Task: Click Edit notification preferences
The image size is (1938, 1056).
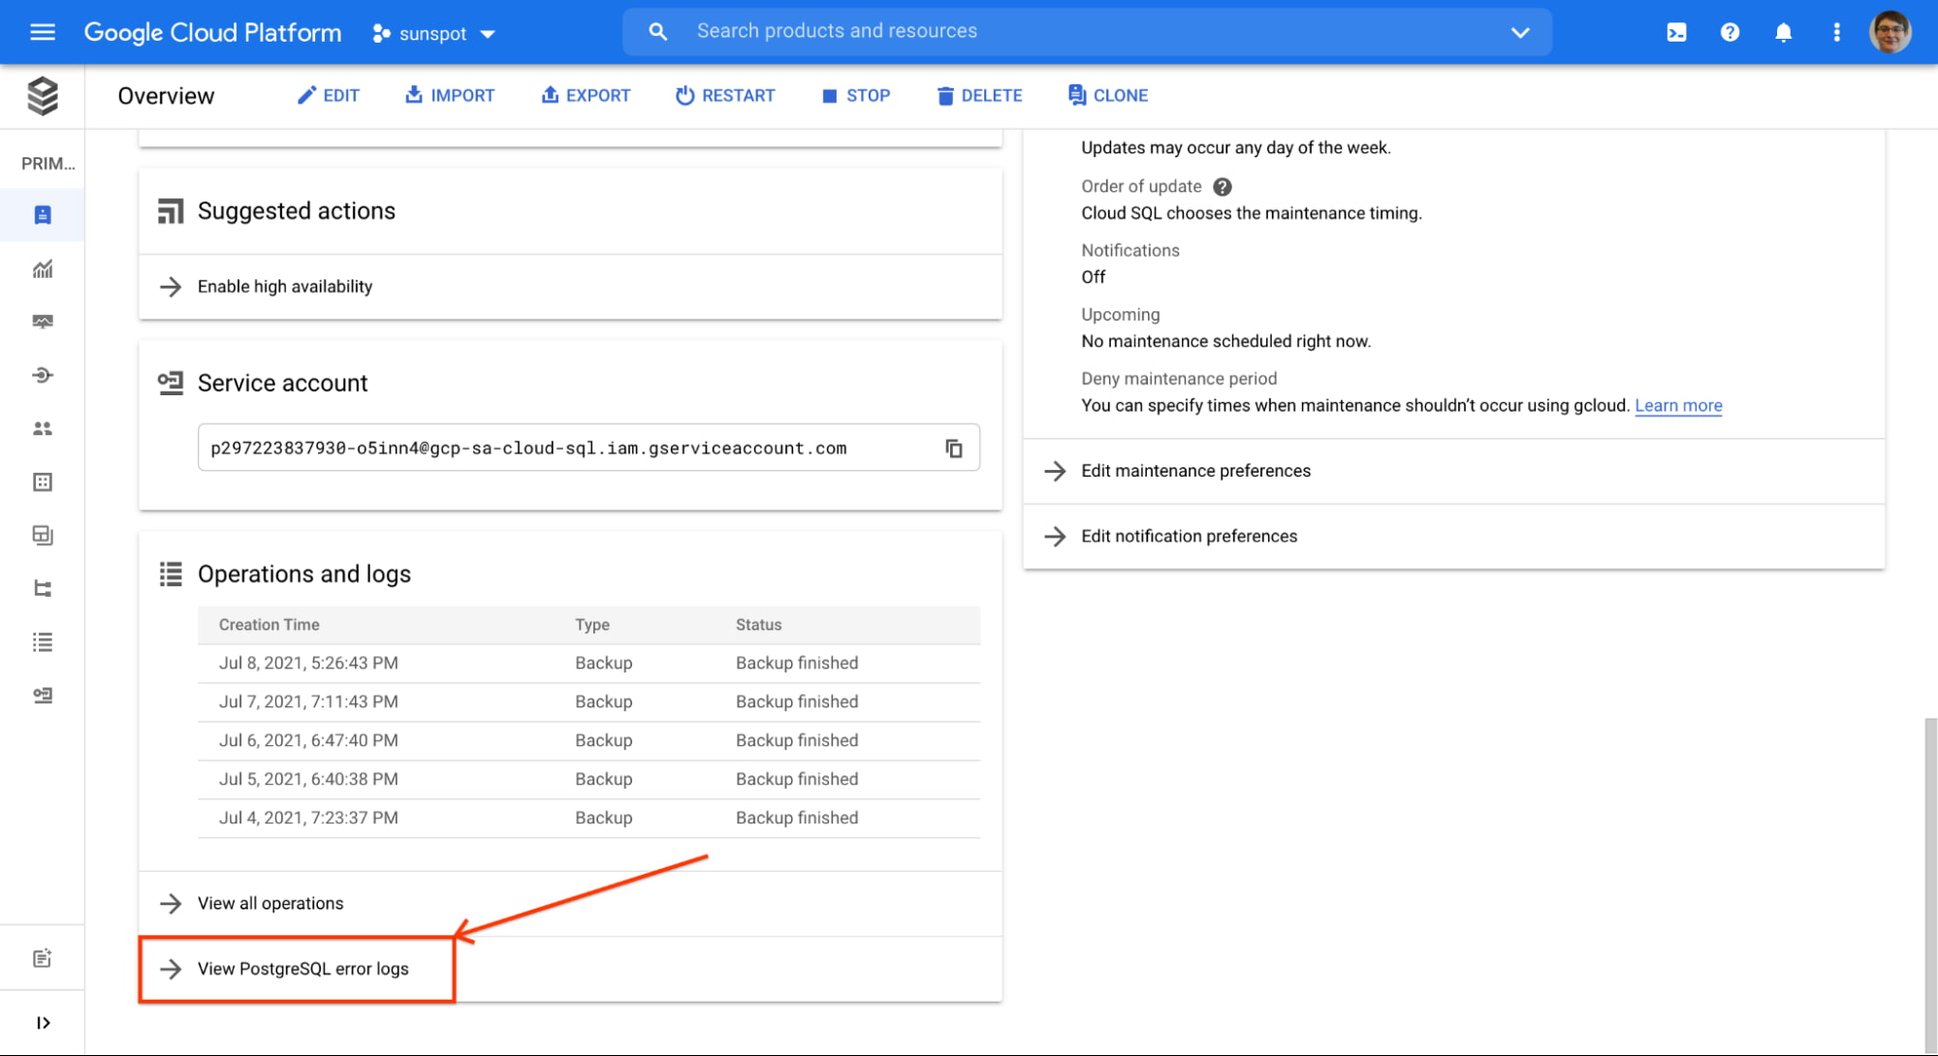Action: point(1189,536)
